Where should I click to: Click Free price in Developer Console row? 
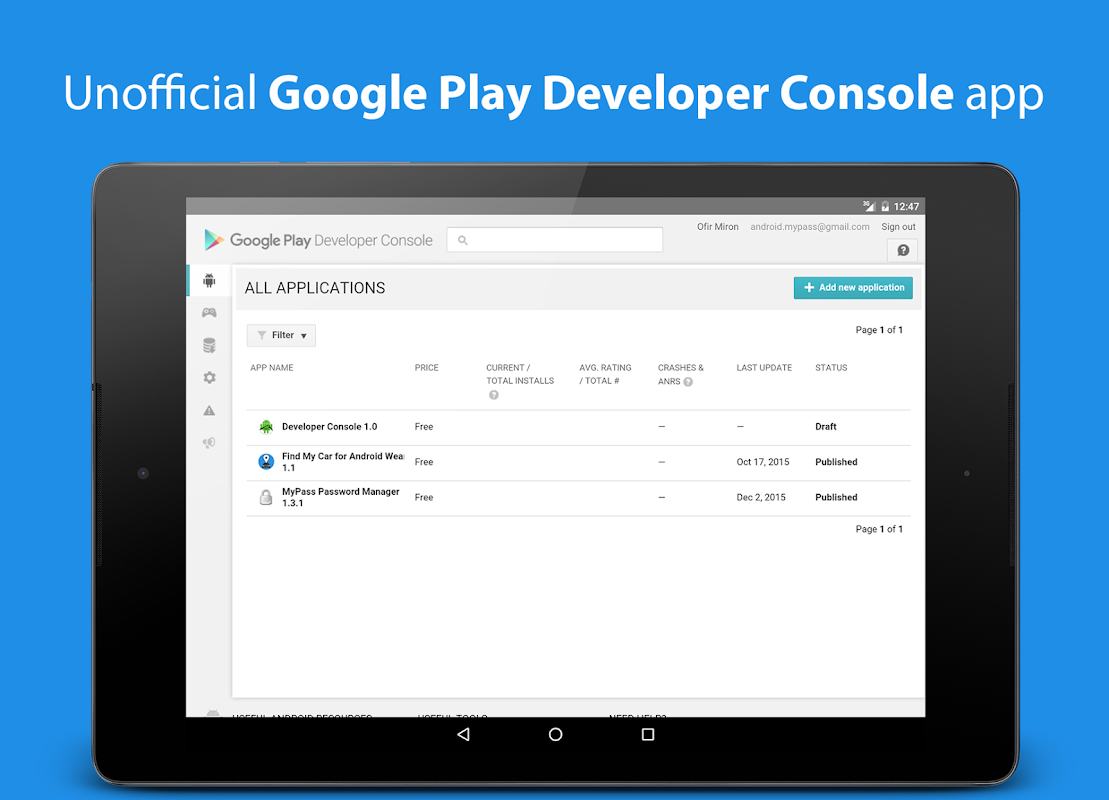424,427
